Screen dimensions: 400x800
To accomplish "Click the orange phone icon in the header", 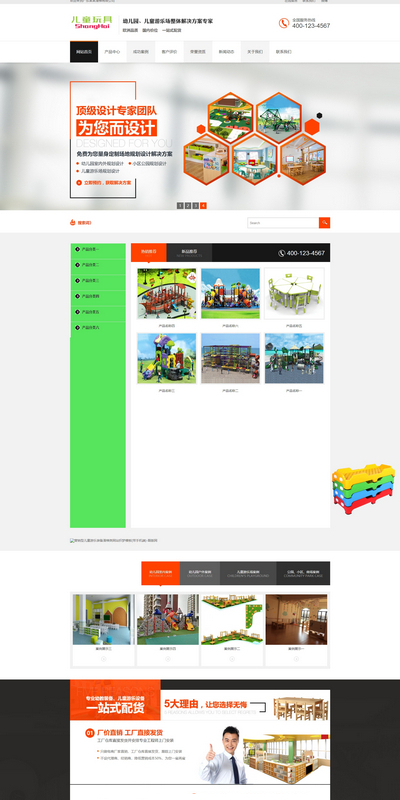I will coord(284,23).
